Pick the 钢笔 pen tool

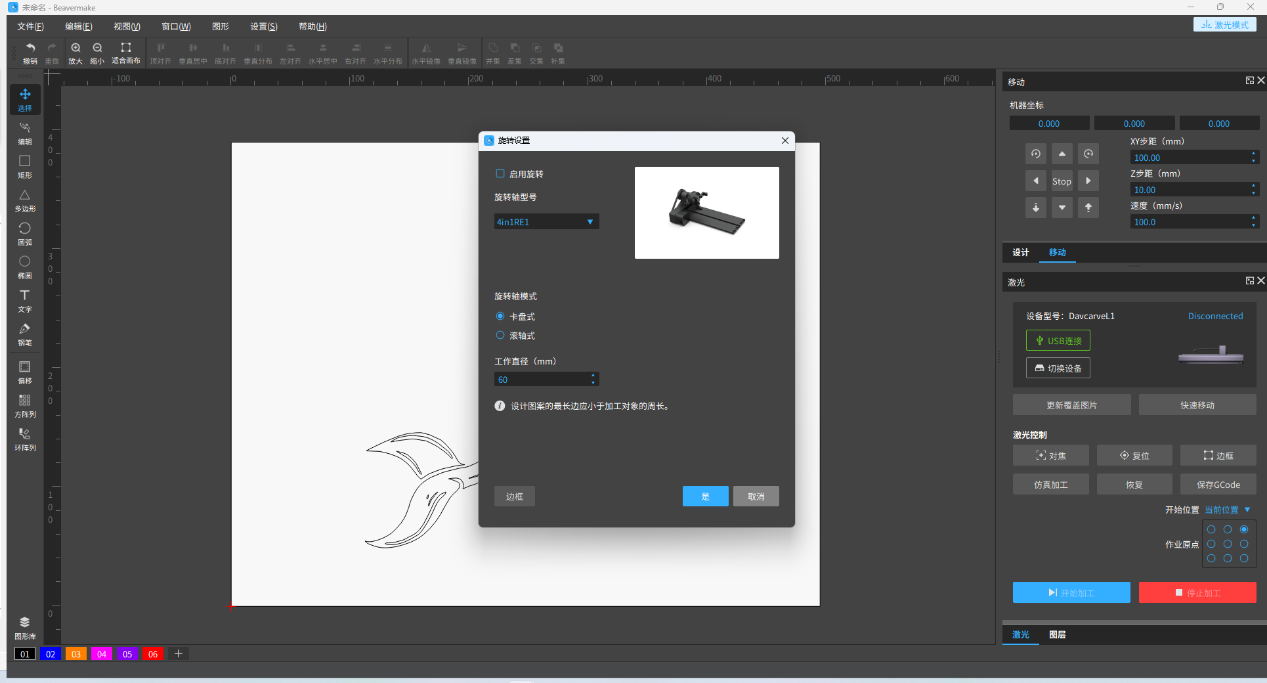25,333
